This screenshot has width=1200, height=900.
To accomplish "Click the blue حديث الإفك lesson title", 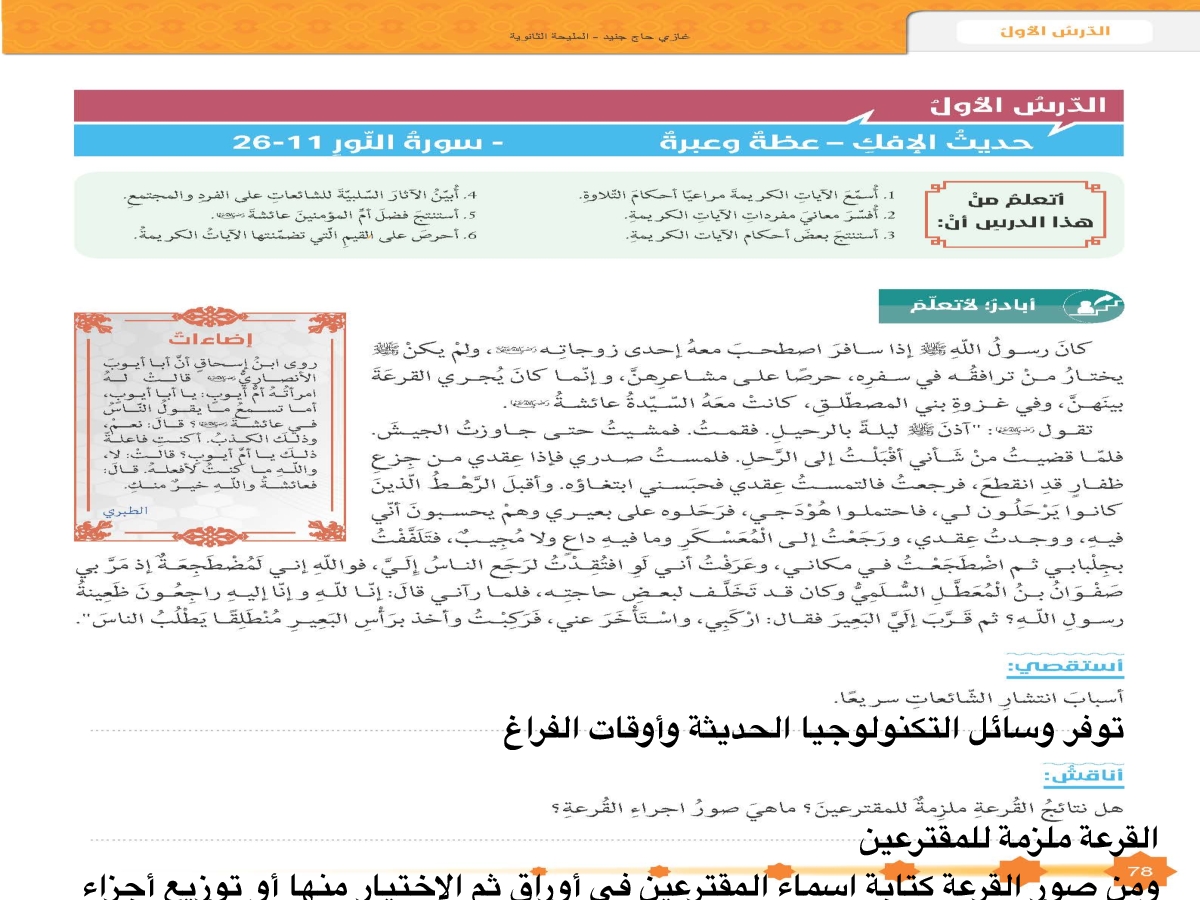I will [832, 141].
